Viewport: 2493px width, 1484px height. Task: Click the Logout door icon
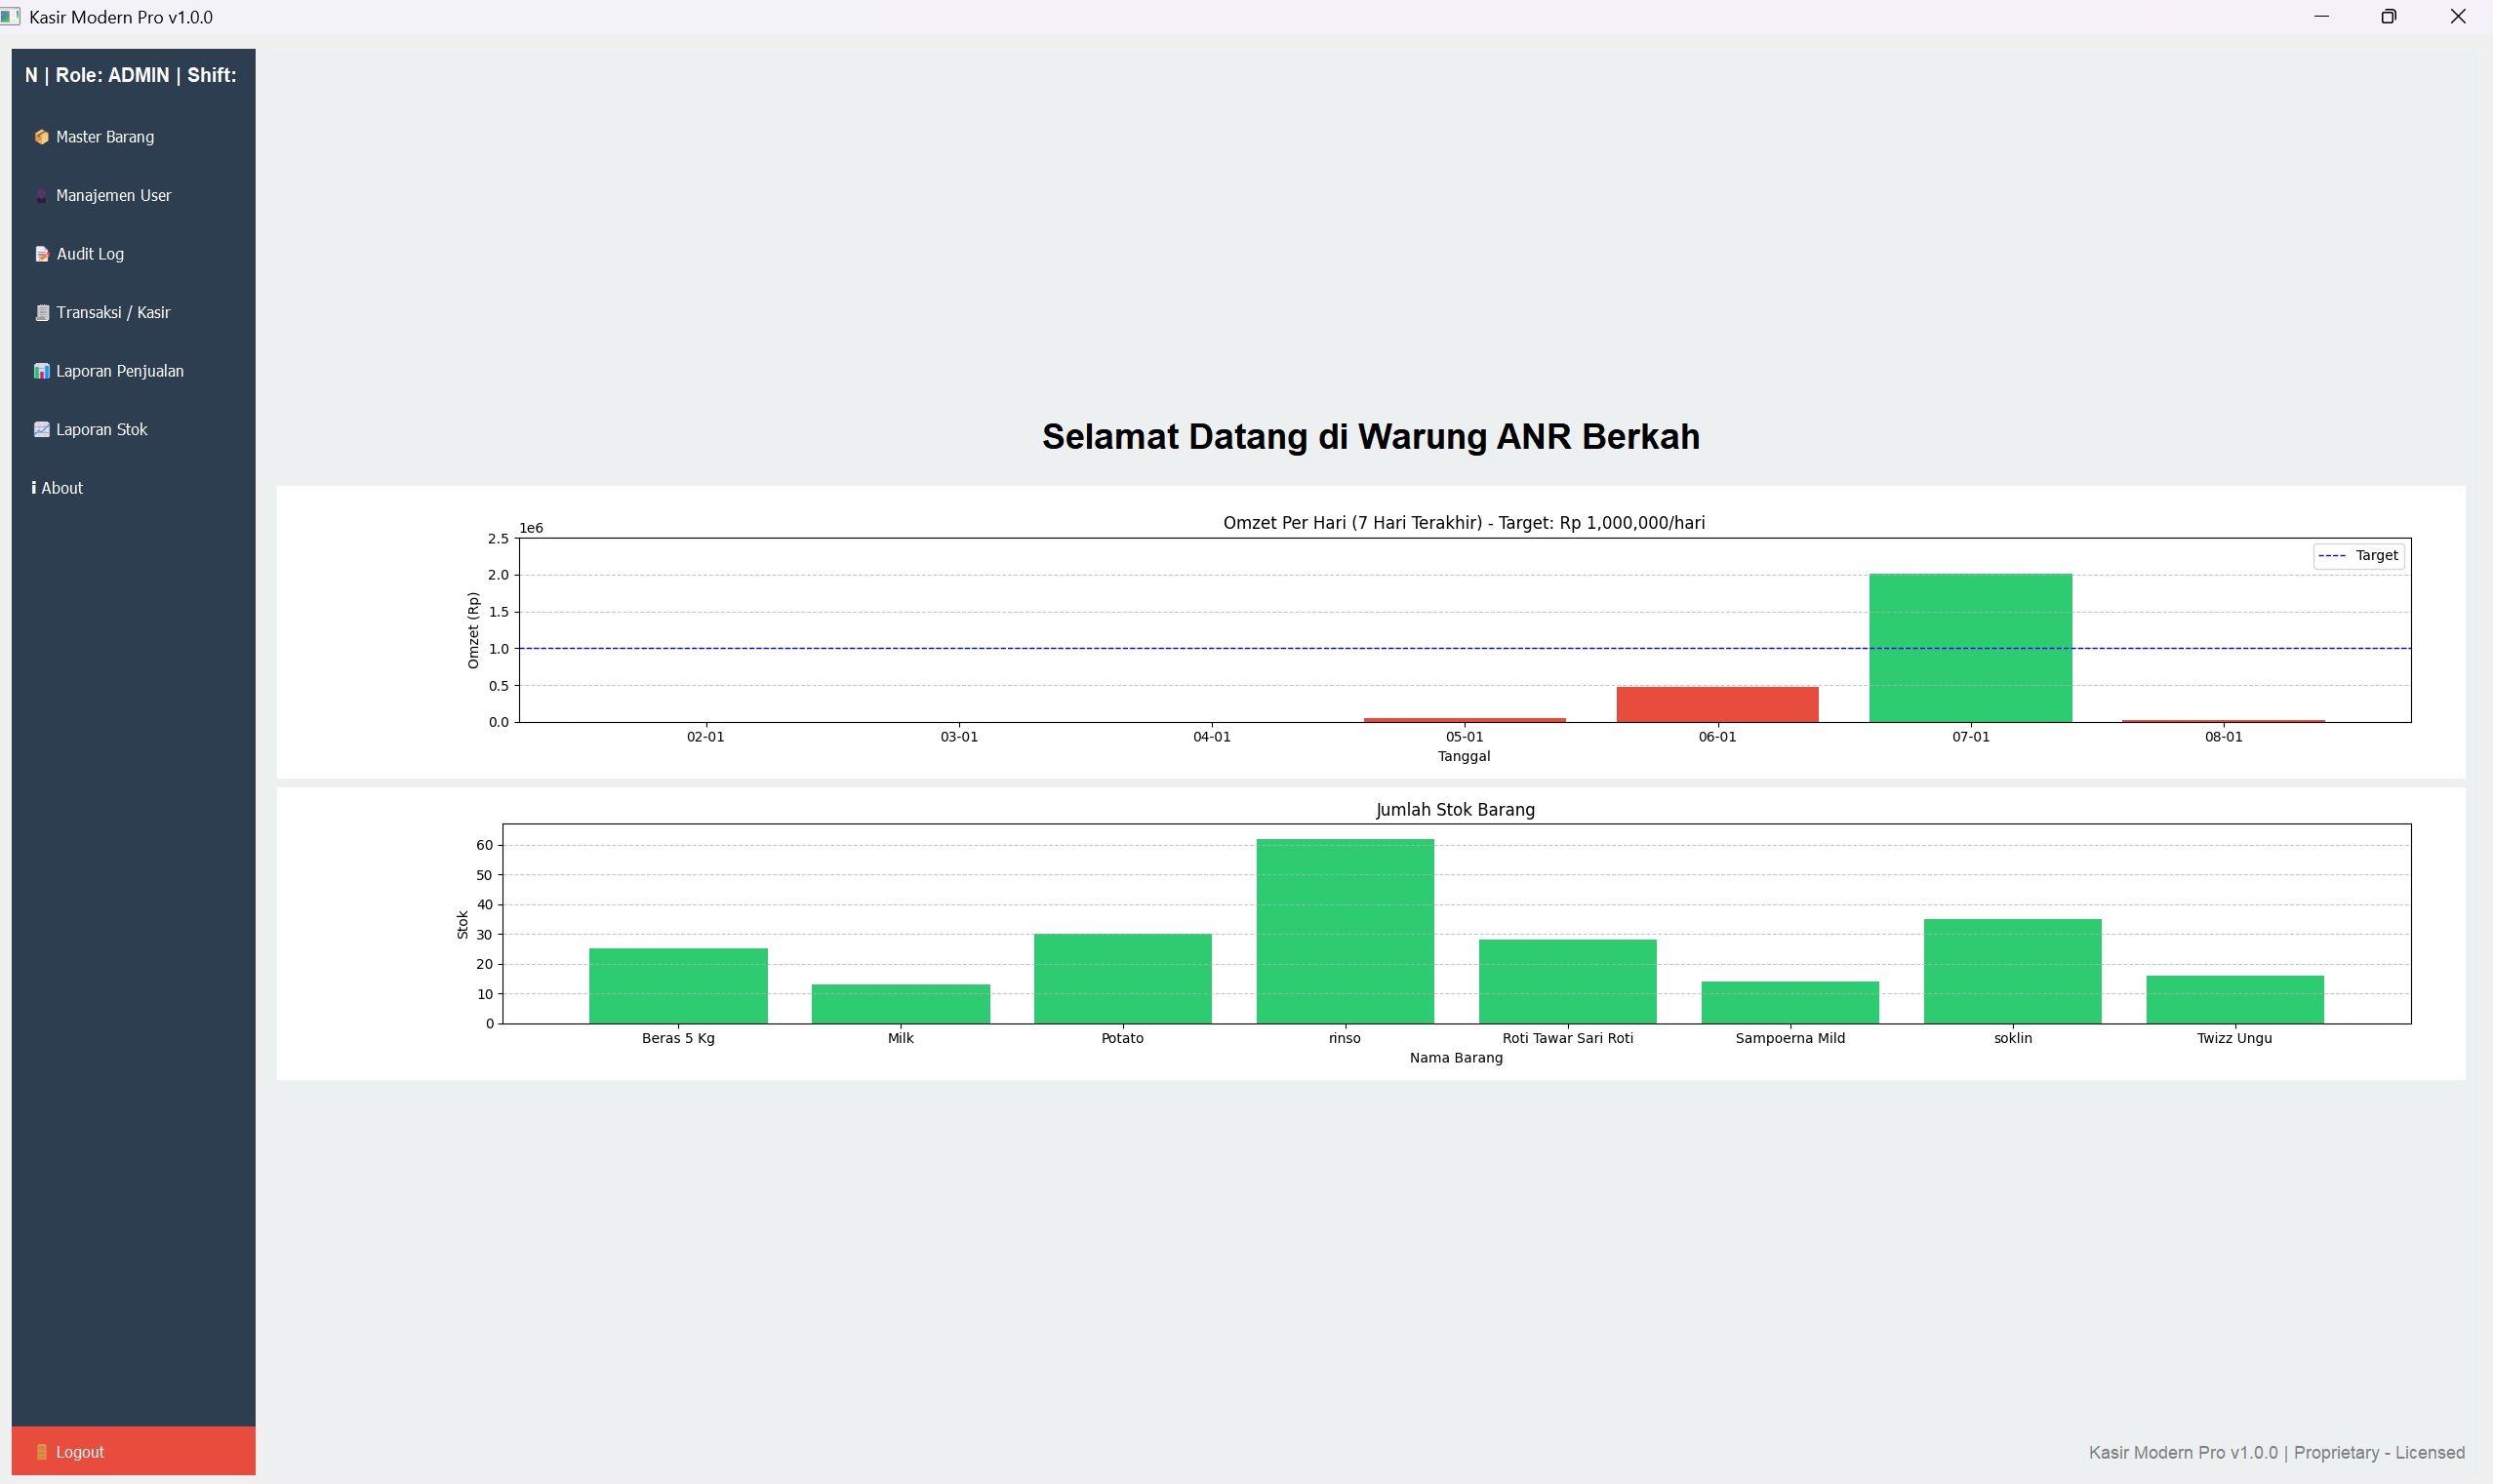(x=42, y=1452)
